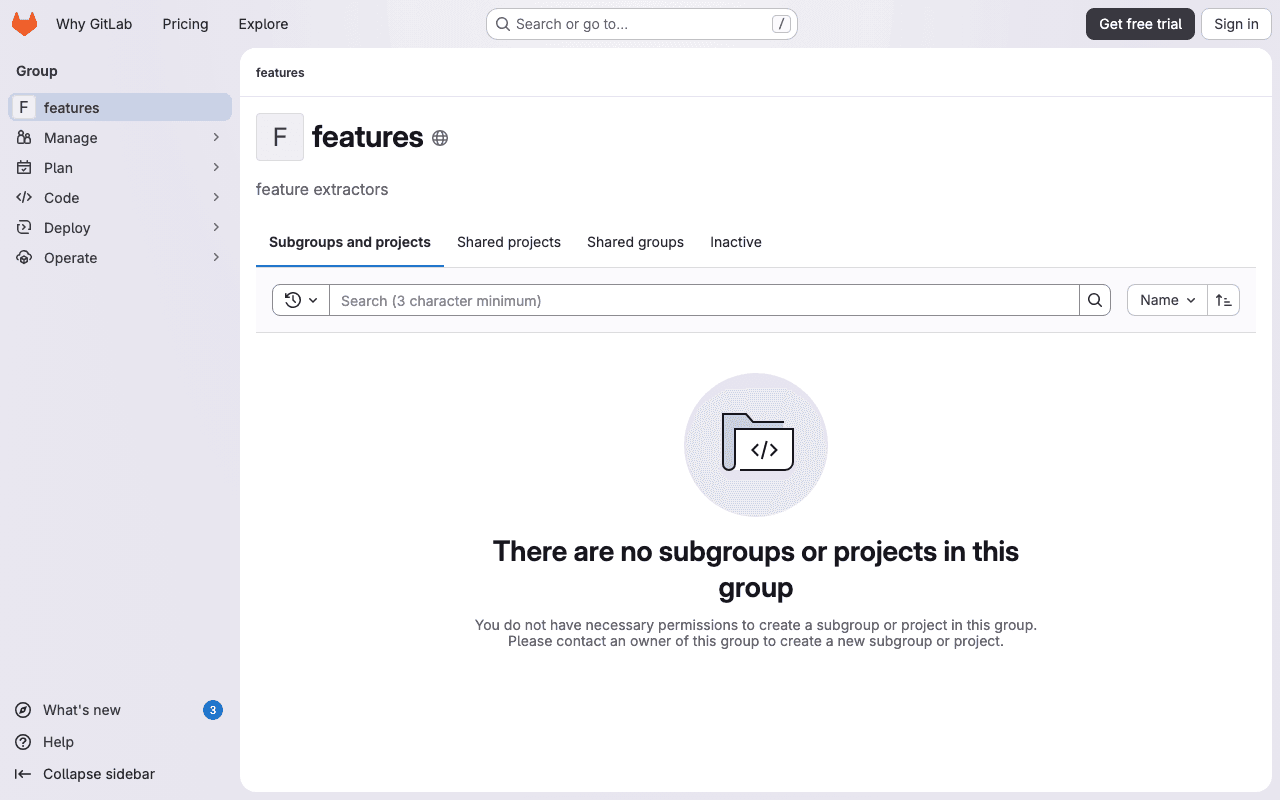Click the Get free trial button
This screenshot has width=1280, height=800.
(x=1140, y=23)
